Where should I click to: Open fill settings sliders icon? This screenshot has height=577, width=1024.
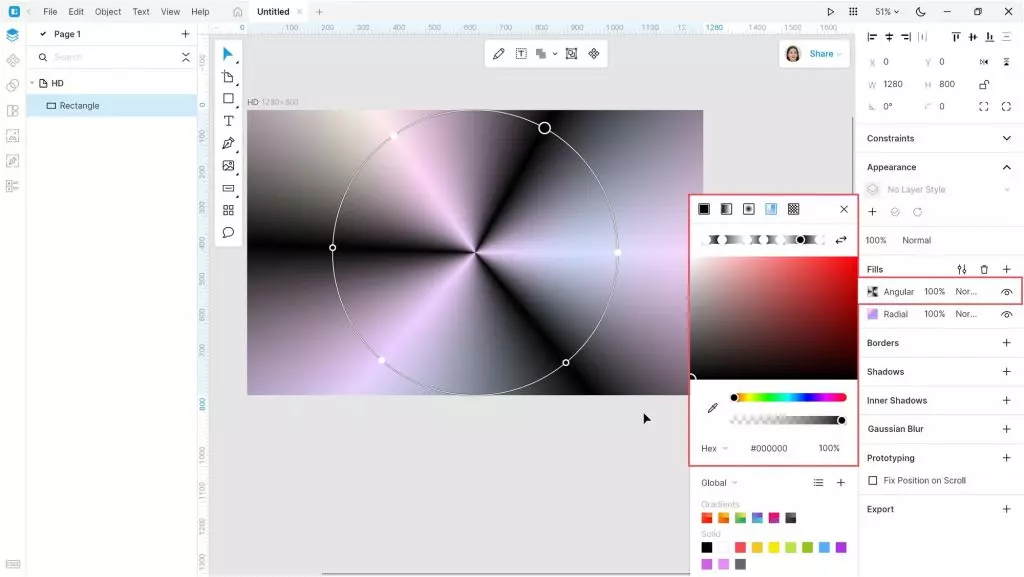[x=962, y=269]
